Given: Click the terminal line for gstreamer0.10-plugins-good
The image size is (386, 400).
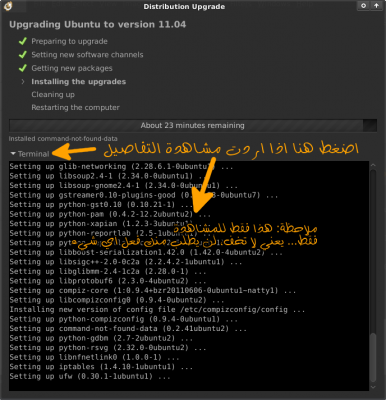Looking at the screenshot, I should [x=144, y=195].
